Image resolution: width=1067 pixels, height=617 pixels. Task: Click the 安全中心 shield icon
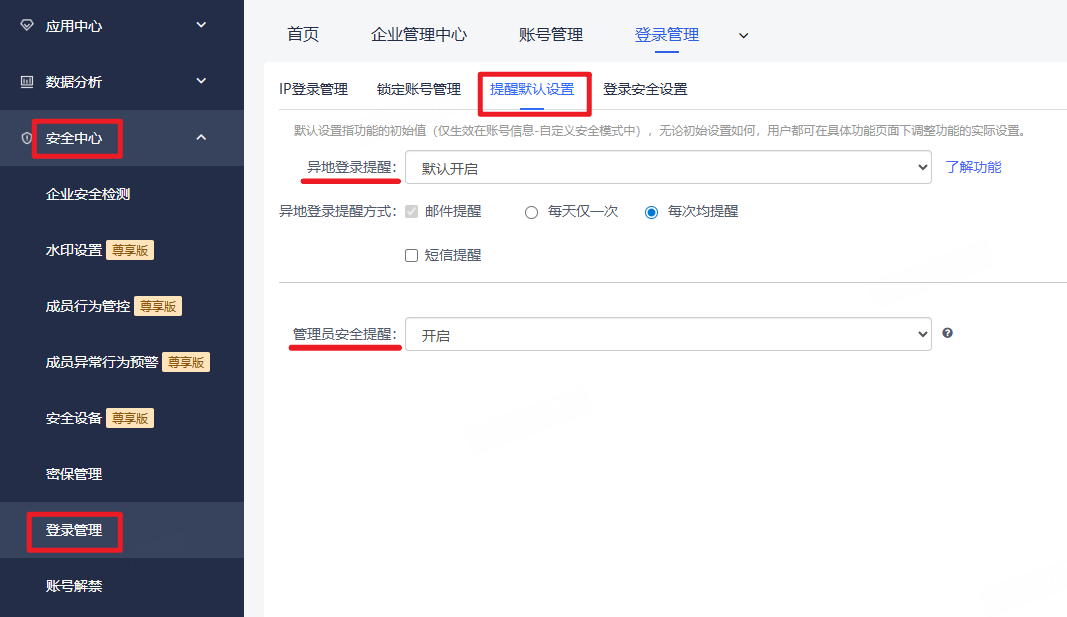(x=27, y=138)
